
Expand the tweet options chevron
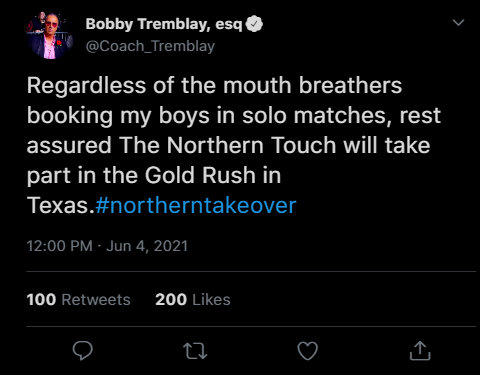point(459,23)
